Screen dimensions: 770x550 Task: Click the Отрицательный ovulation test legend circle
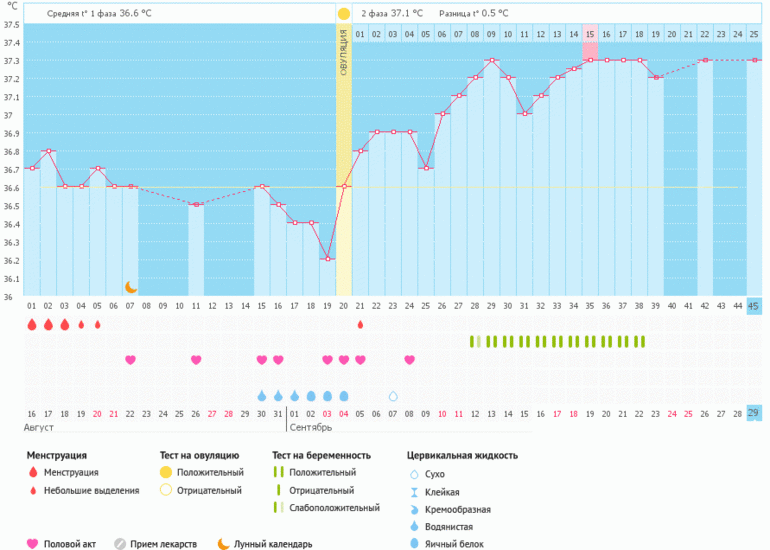click(166, 491)
